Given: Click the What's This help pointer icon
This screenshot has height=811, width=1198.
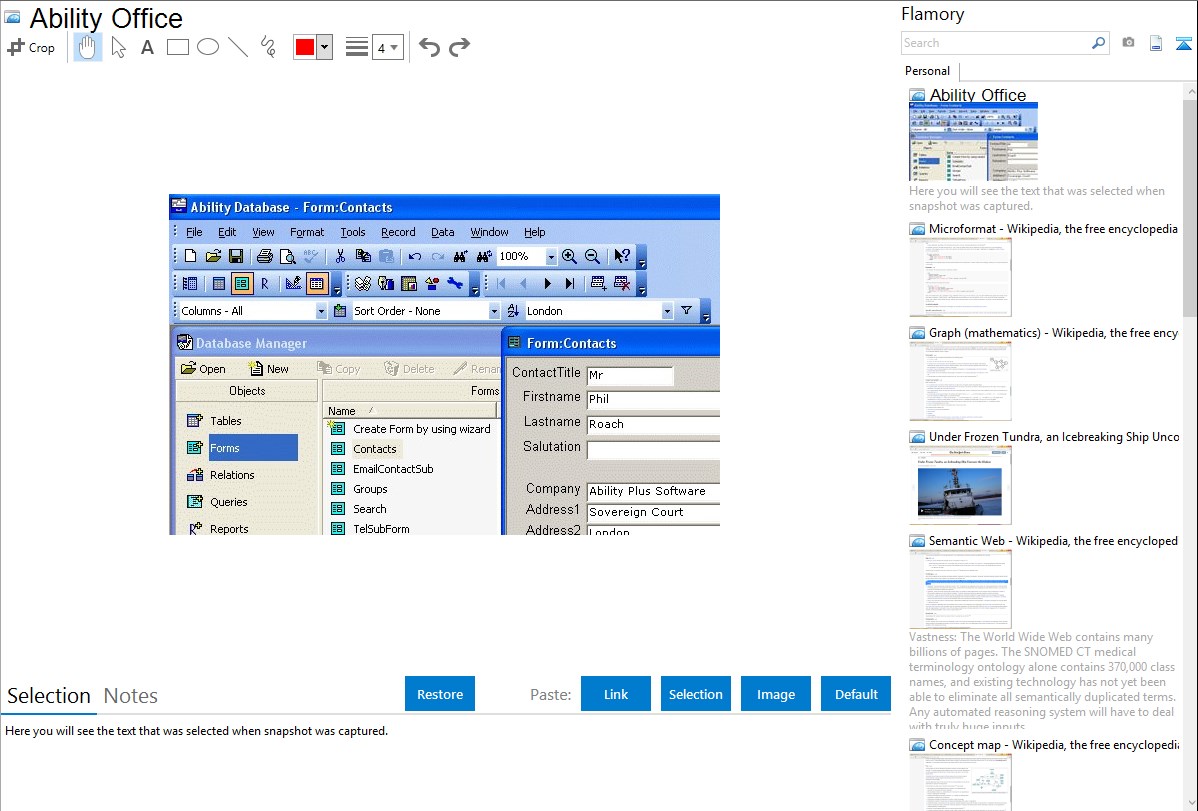Looking at the screenshot, I should tap(622, 256).
